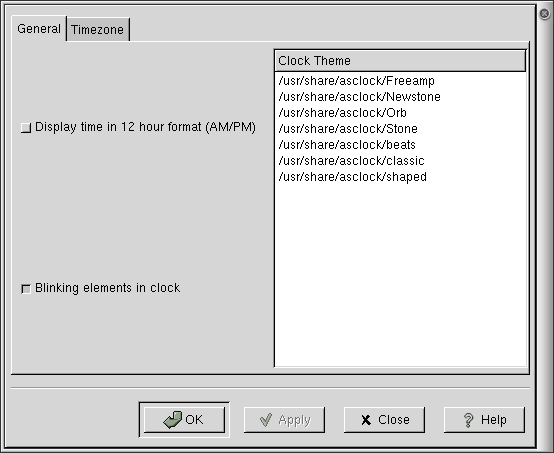Select the classic theme entry
554x453 pixels.
(400, 161)
